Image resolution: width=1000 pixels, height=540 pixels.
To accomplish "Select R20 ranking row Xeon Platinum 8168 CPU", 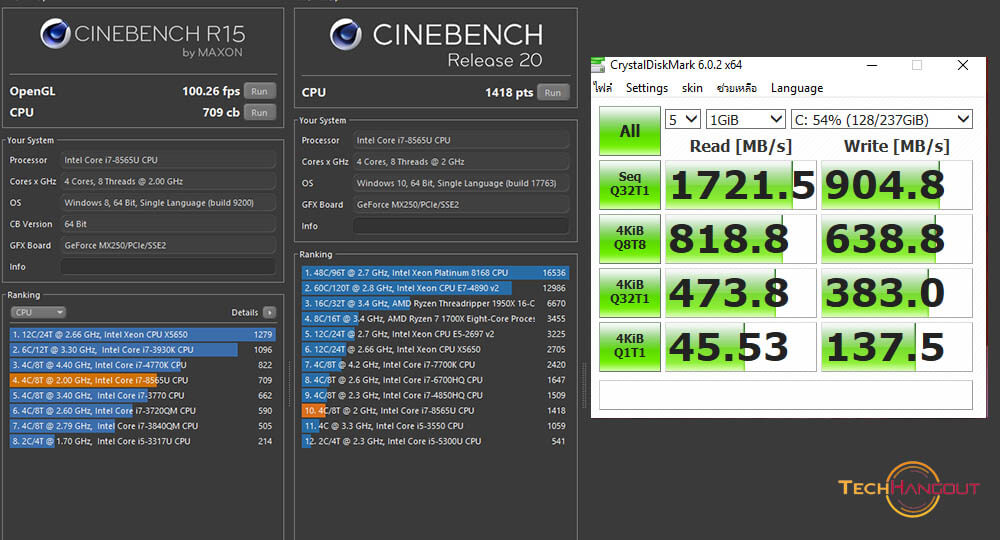I will click(435, 272).
